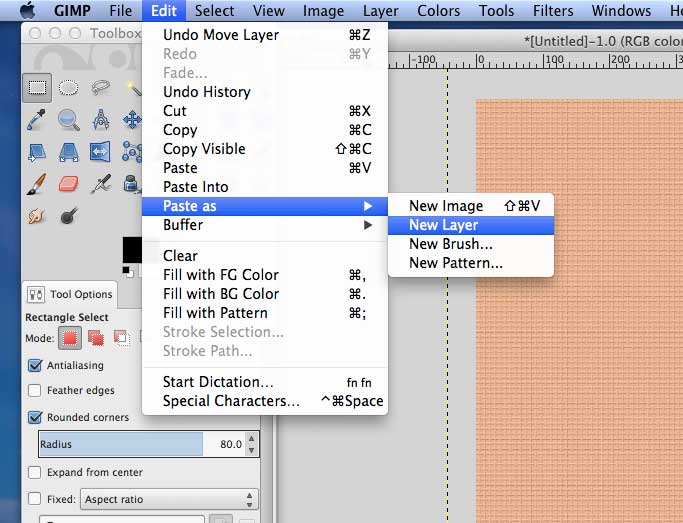Select the Free Select lasso tool
Screen dimensions: 683x523
[x=101, y=87]
